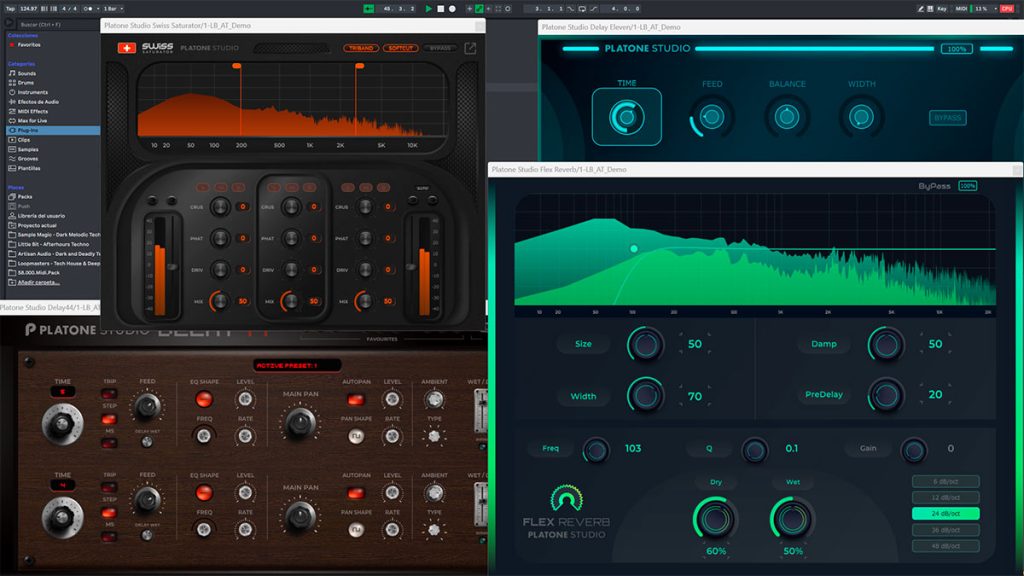Screen dimensions: 1024x576
Task: Select Clips category in browser
Action: pos(24,140)
